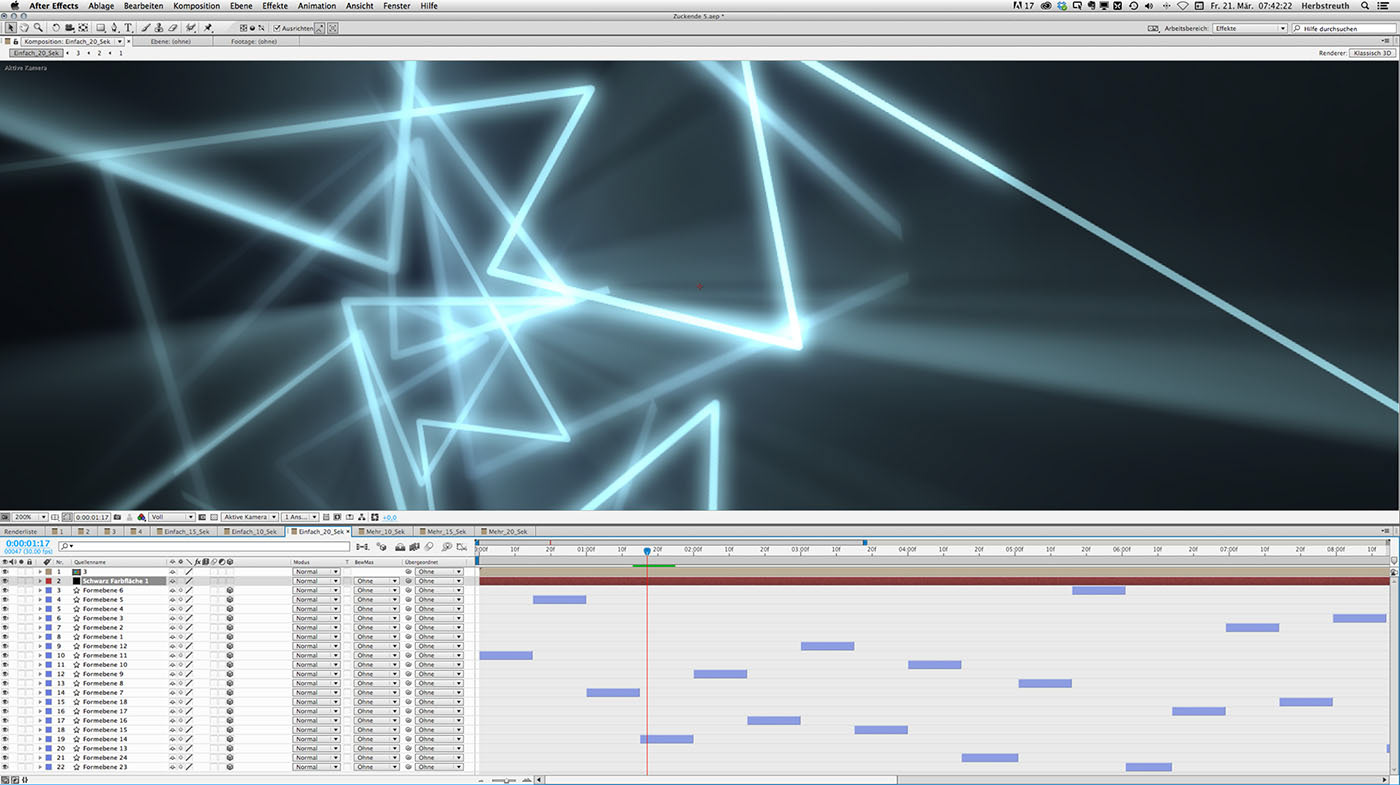The width and height of the screenshot is (1400, 785).
Task: Adjust the timeline zoom slider
Action: [x=505, y=780]
